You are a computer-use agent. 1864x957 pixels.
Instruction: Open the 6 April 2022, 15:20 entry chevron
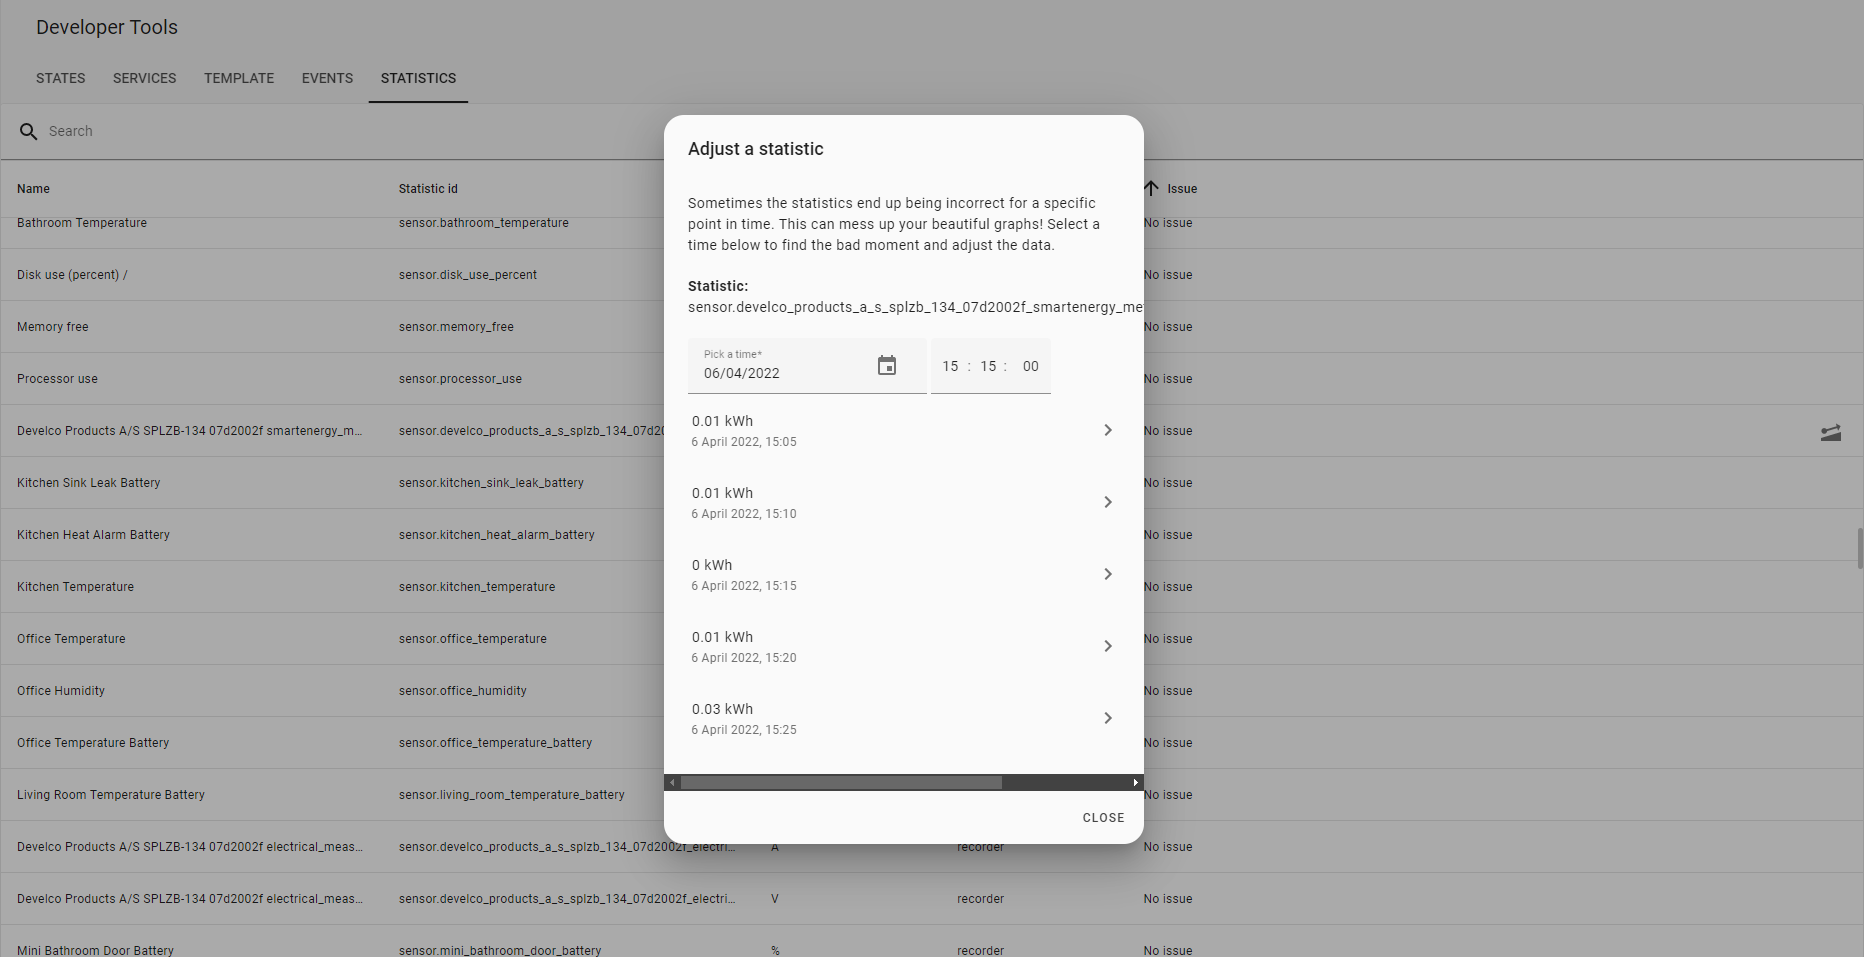[x=1108, y=646]
